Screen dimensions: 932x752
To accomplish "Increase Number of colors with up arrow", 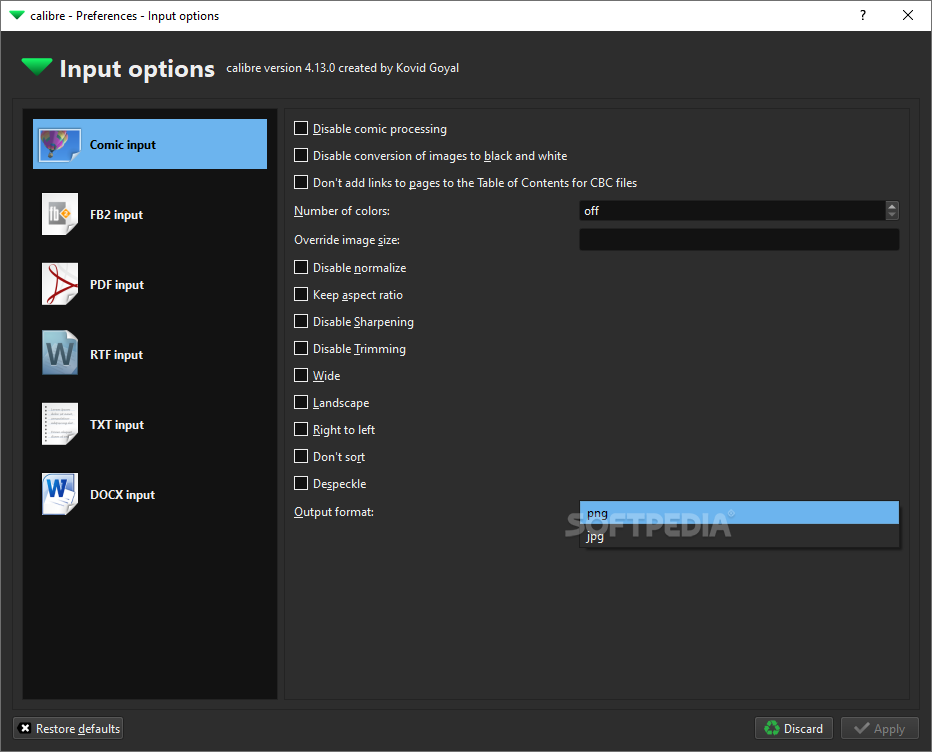I will pos(892,206).
